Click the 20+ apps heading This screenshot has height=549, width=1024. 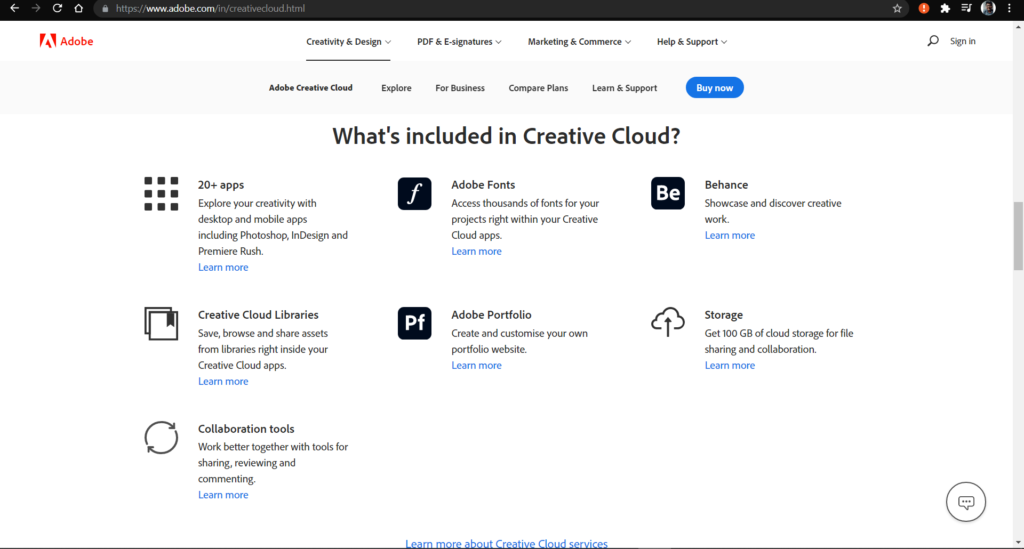click(x=221, y=185)
